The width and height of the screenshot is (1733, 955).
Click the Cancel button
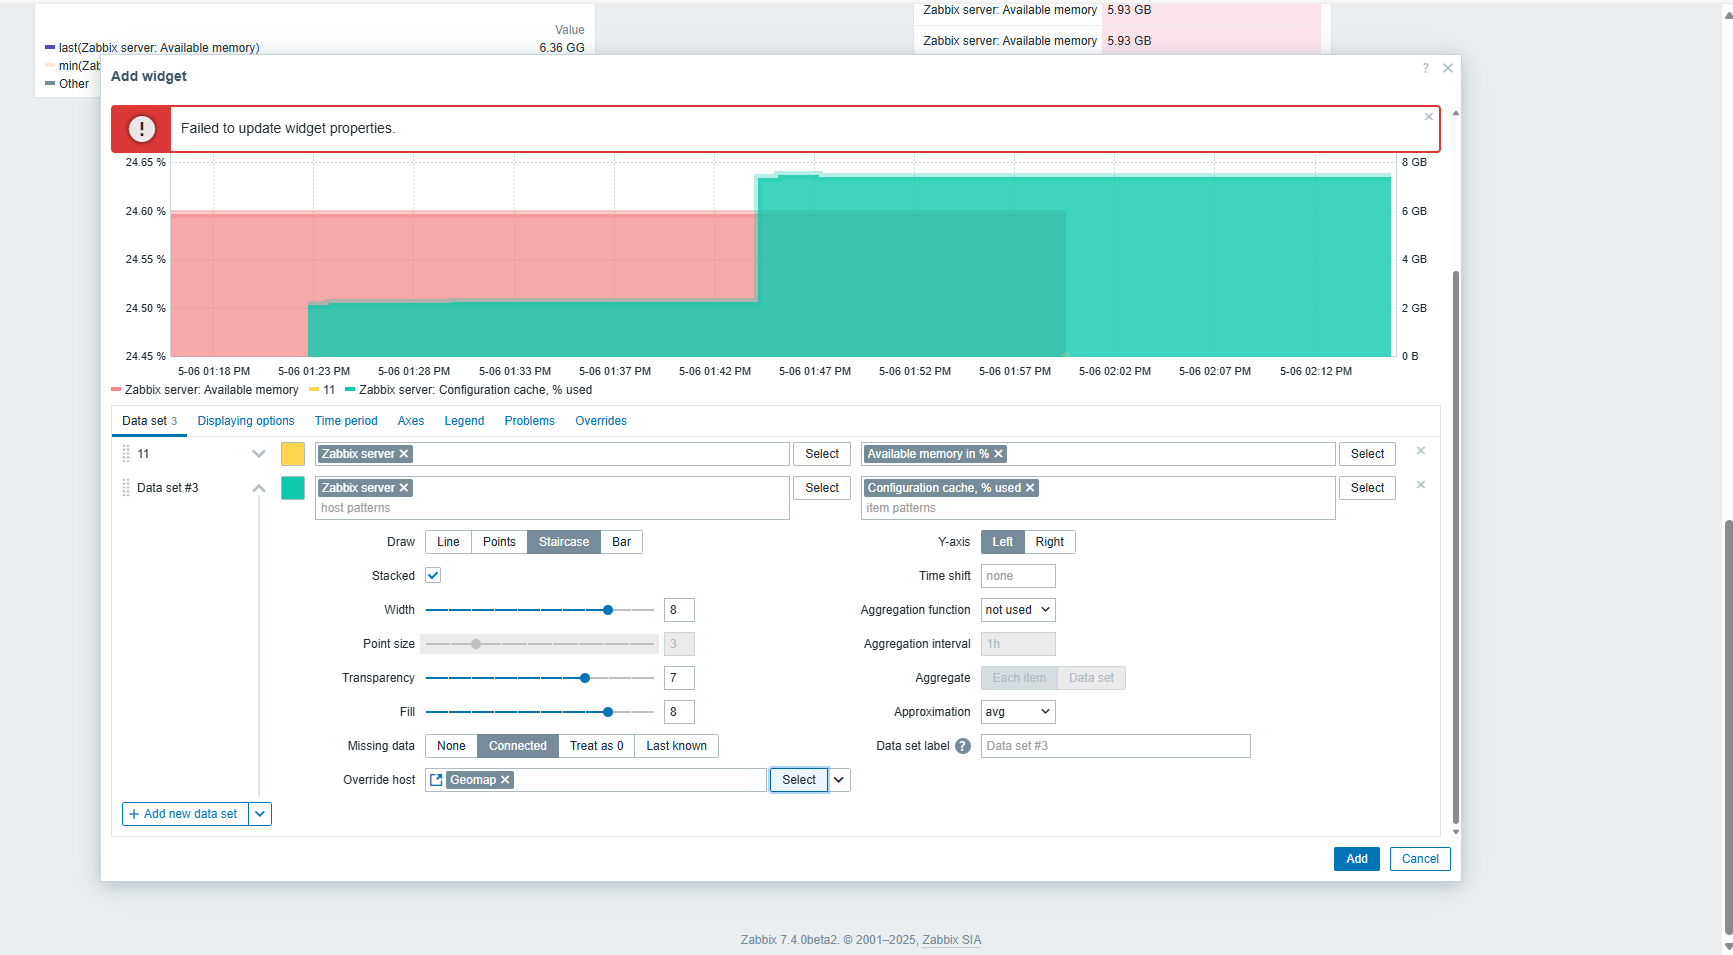[x=1420, y=859]
